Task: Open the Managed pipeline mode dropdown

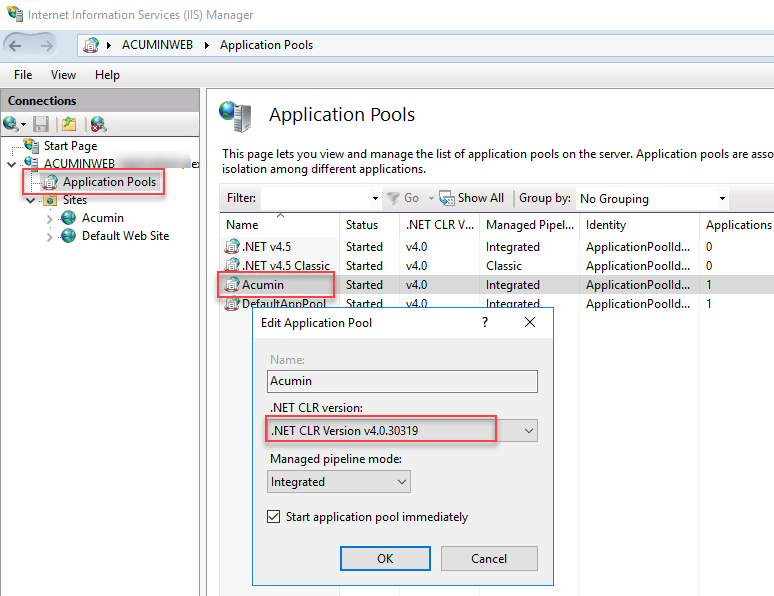Action: point(402,481)
